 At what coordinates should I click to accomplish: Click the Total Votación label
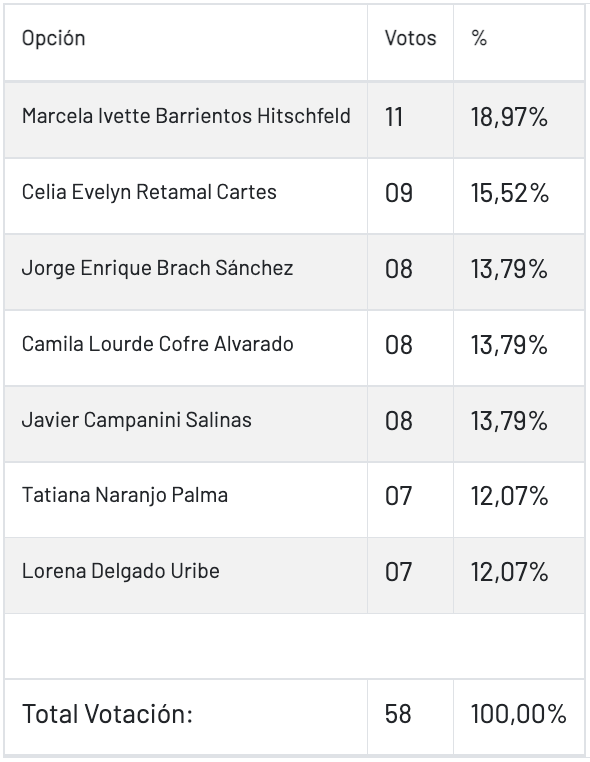click(107, 714)
